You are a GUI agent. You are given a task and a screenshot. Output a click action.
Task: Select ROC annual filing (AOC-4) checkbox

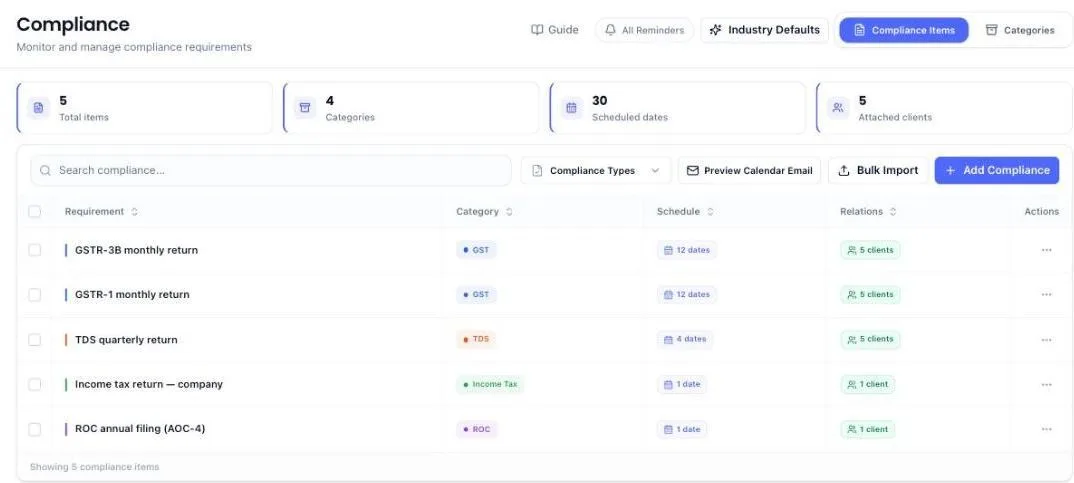pyautogui.click(x=34, y=430)
